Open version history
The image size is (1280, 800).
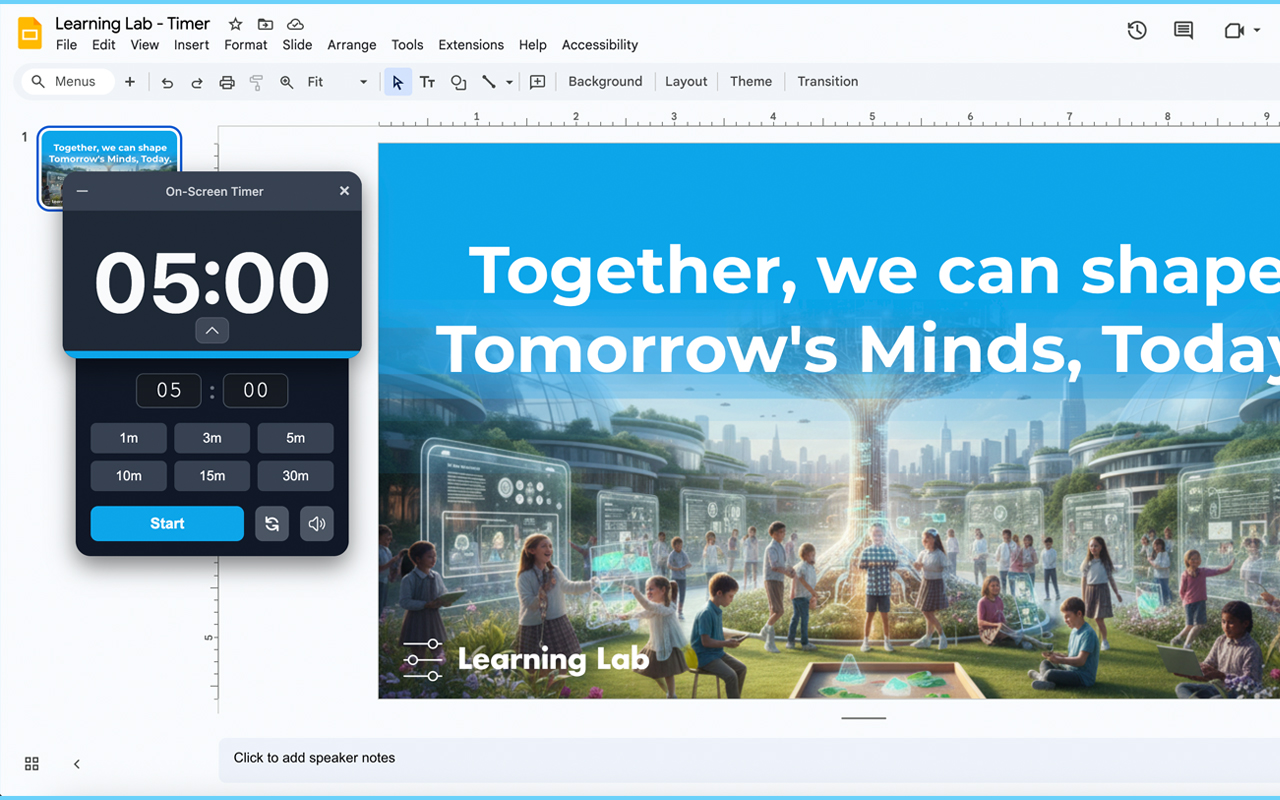[x=1137, y=30]
